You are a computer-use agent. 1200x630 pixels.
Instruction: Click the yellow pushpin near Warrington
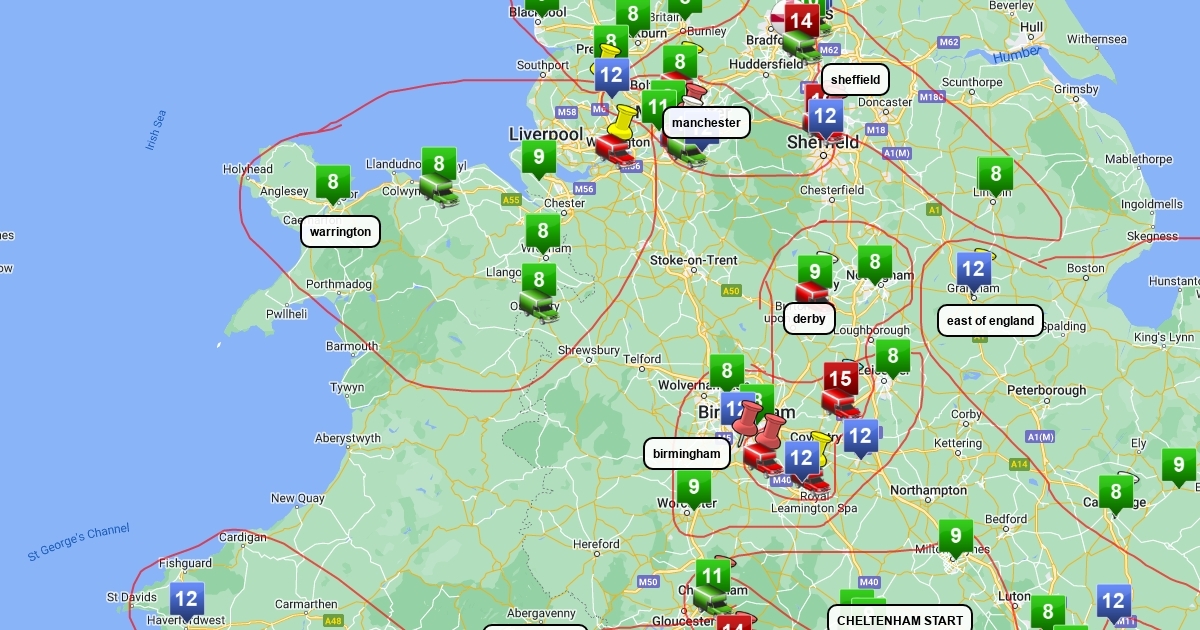[624, 123]
